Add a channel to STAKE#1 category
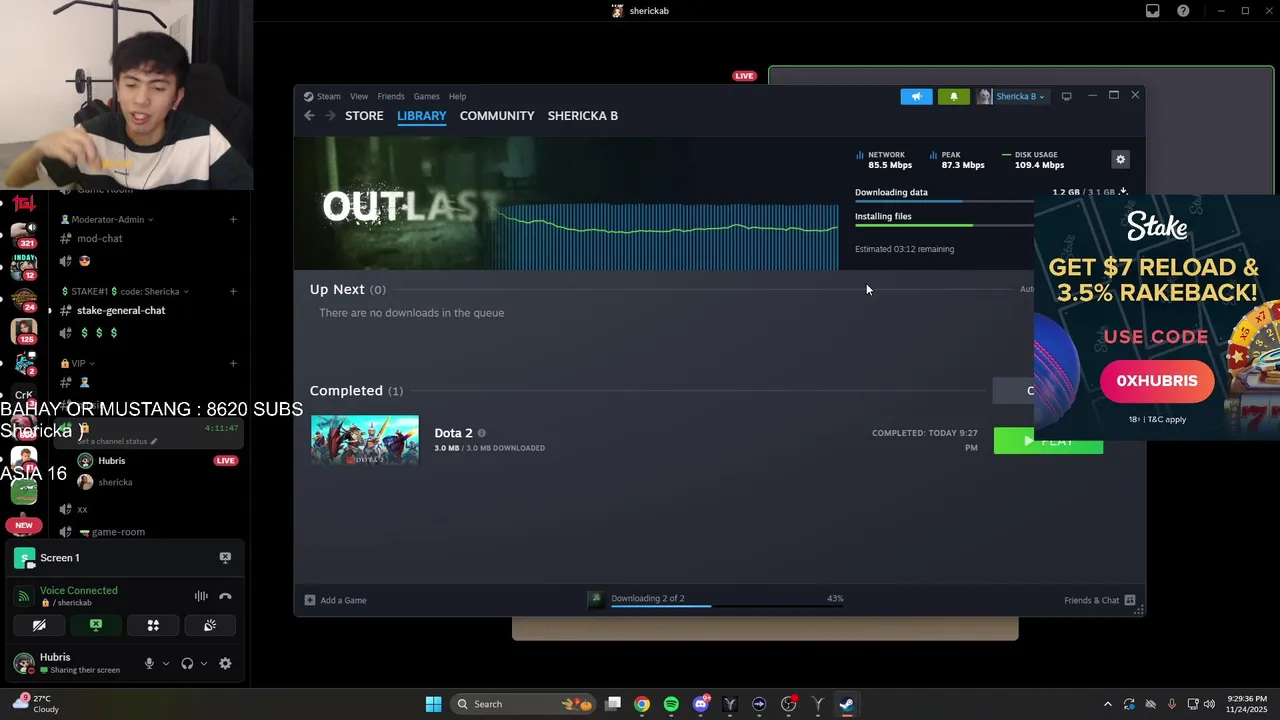This screenshot has height=720, width=1280. pos(233,291)
